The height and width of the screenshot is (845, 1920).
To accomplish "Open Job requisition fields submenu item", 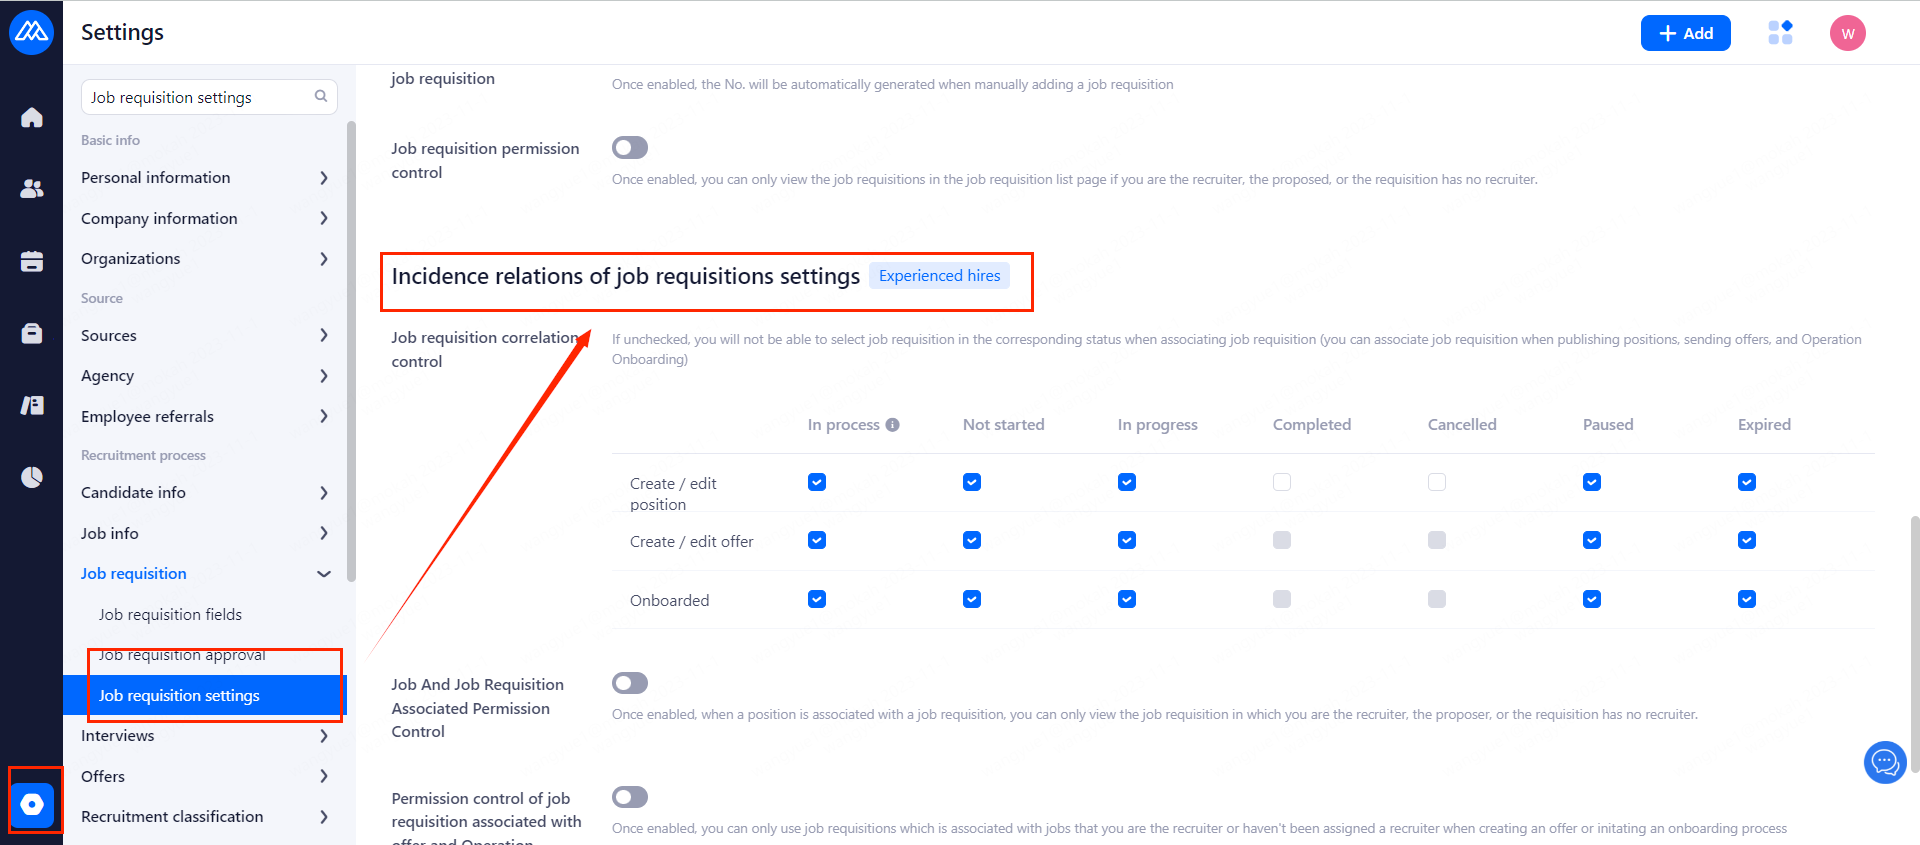I will click(x=170, y=615).
